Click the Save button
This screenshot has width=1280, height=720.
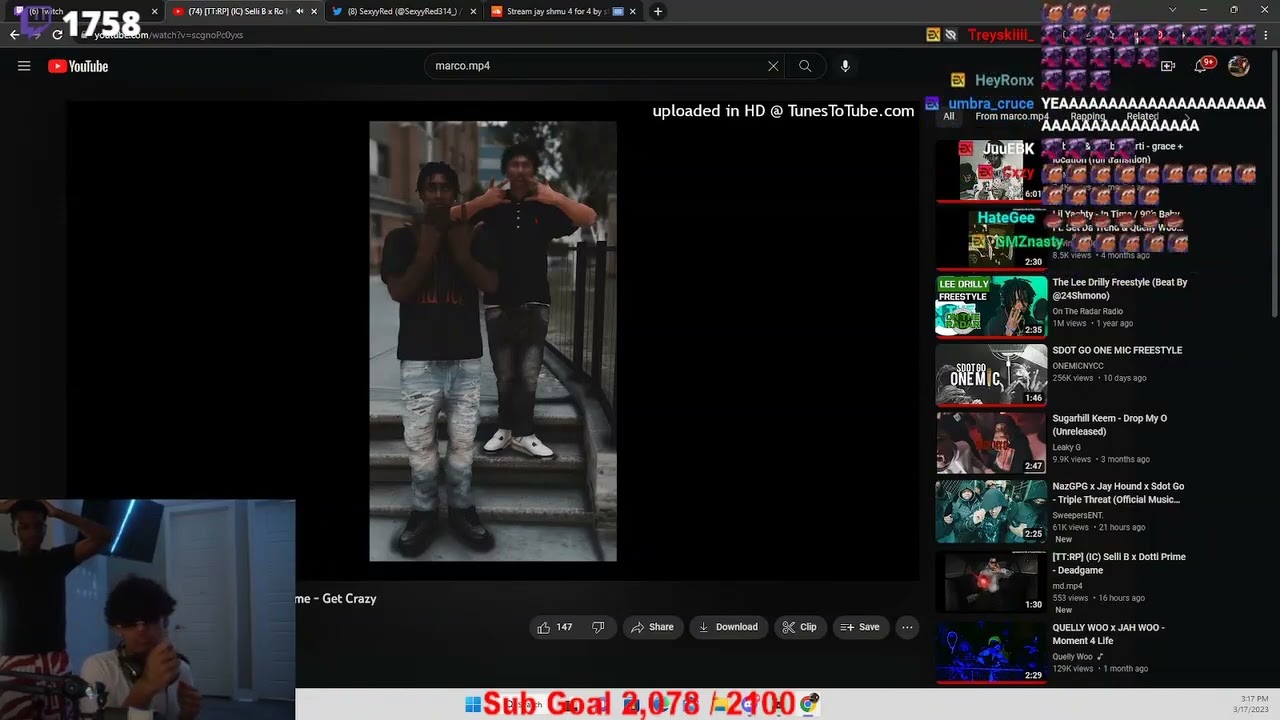860,627
